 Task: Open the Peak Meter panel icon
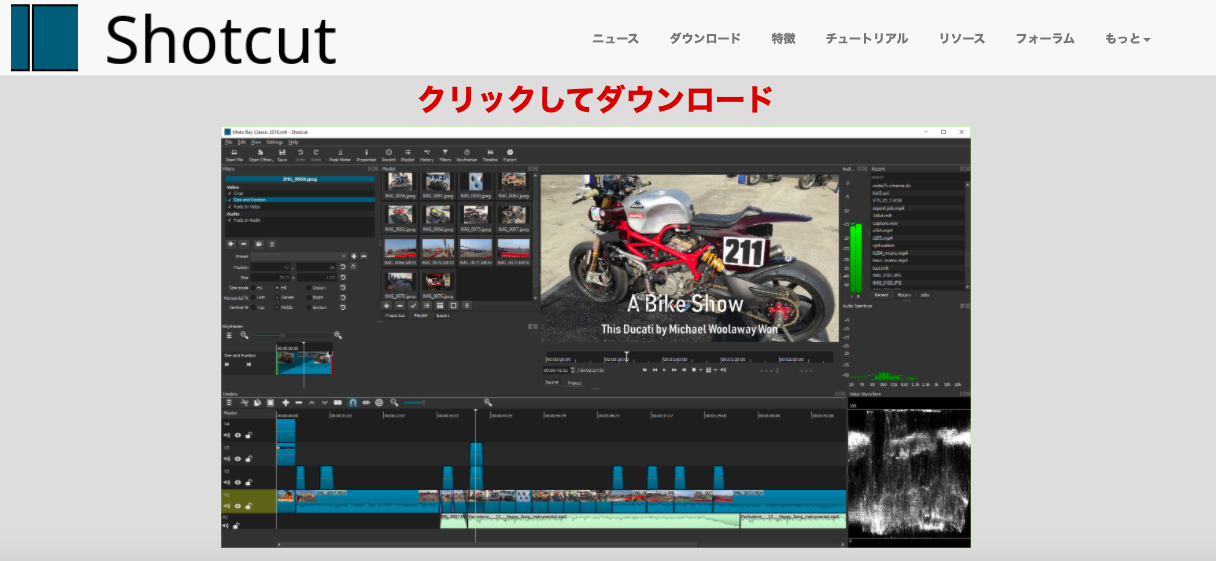pyautogui.click(x=340, y=156)
